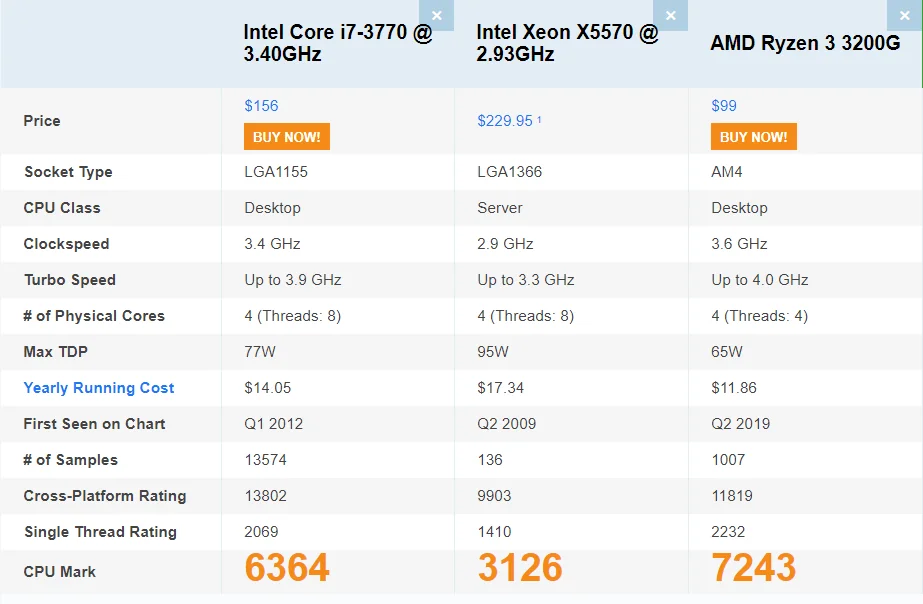
Task: Click the Intel Xeon X5570 heading
Action: coord(567,43)
